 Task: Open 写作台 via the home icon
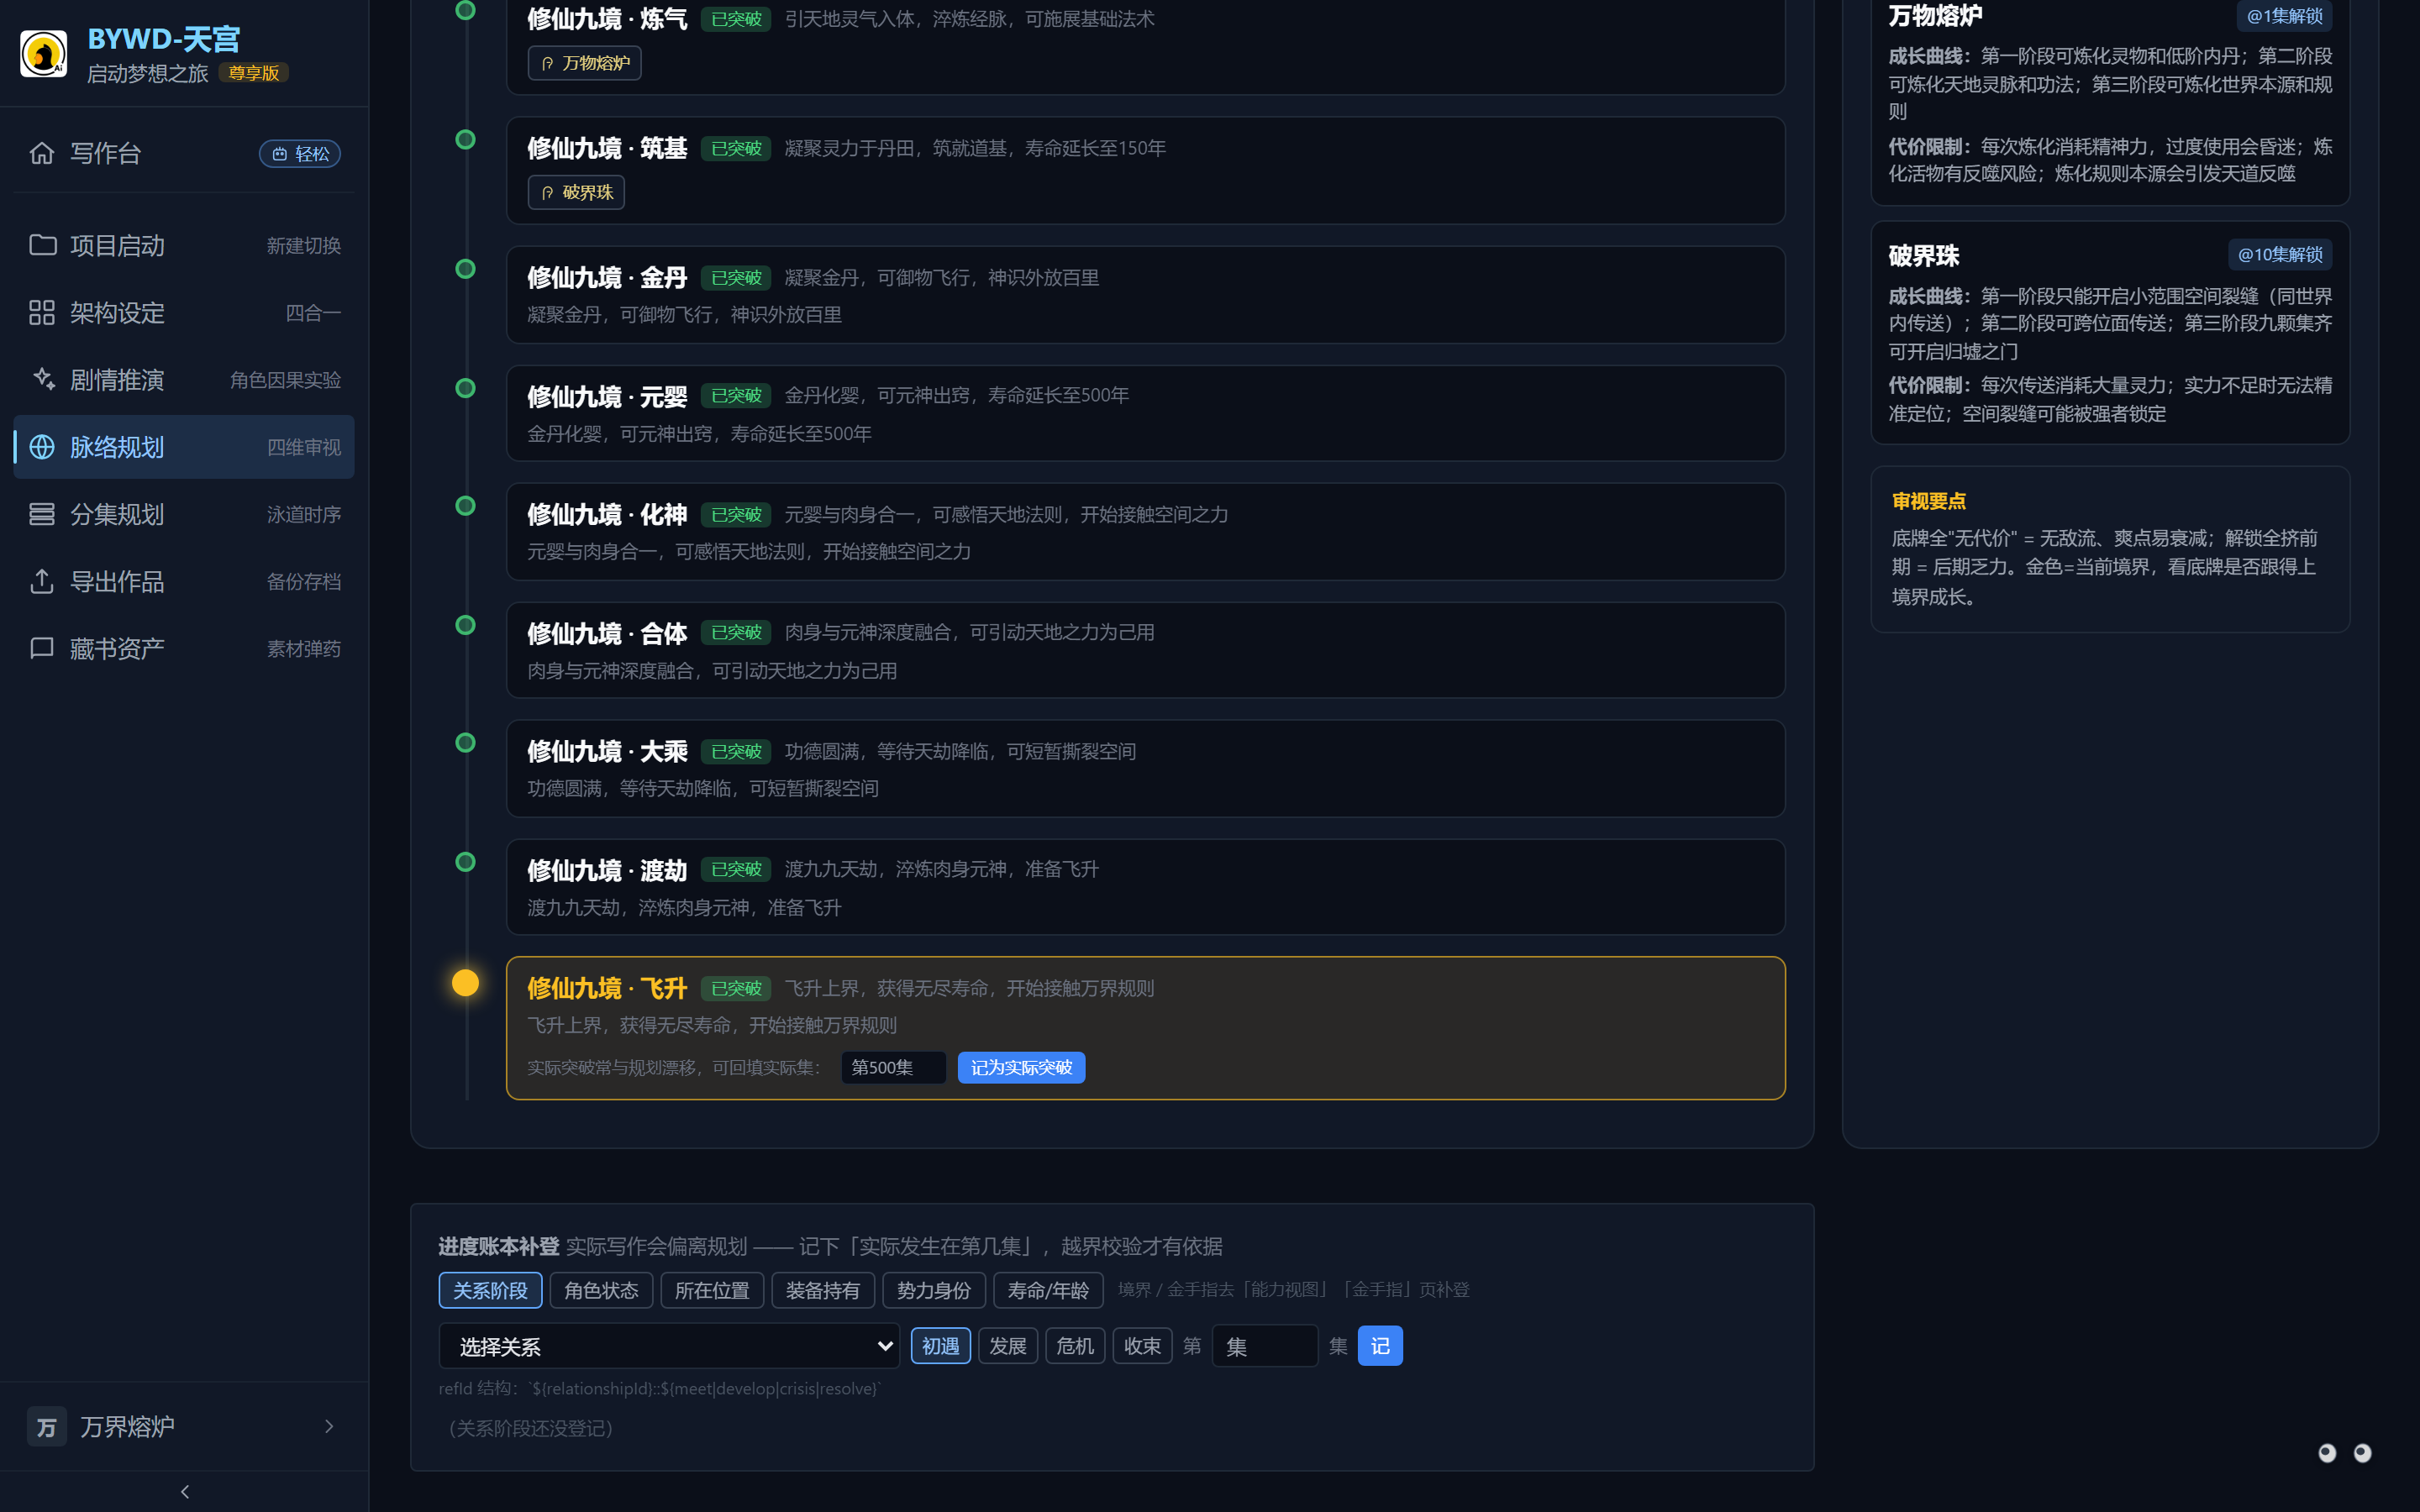(x=42, y=153)
